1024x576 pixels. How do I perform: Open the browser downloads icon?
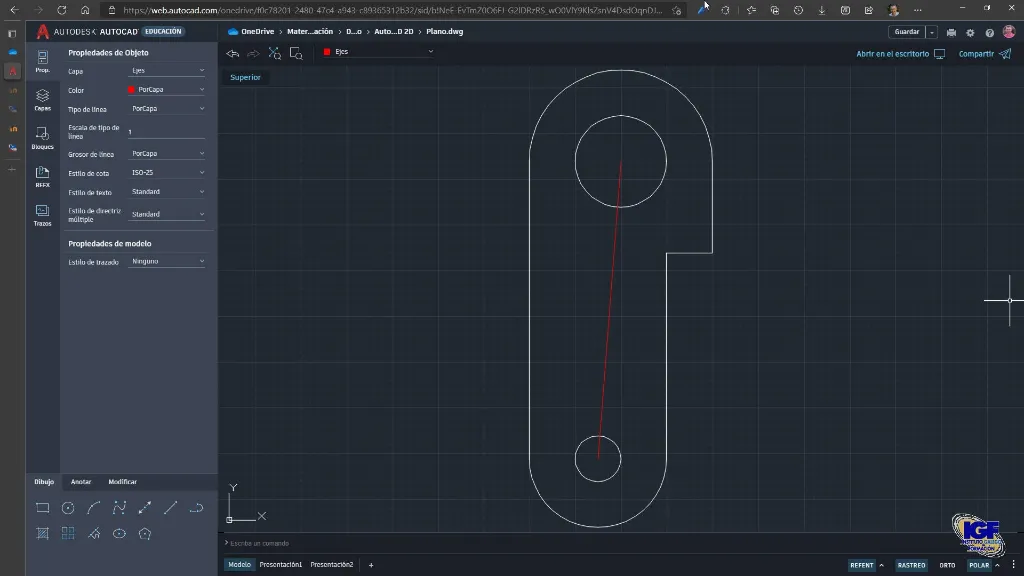click(822, 10)
